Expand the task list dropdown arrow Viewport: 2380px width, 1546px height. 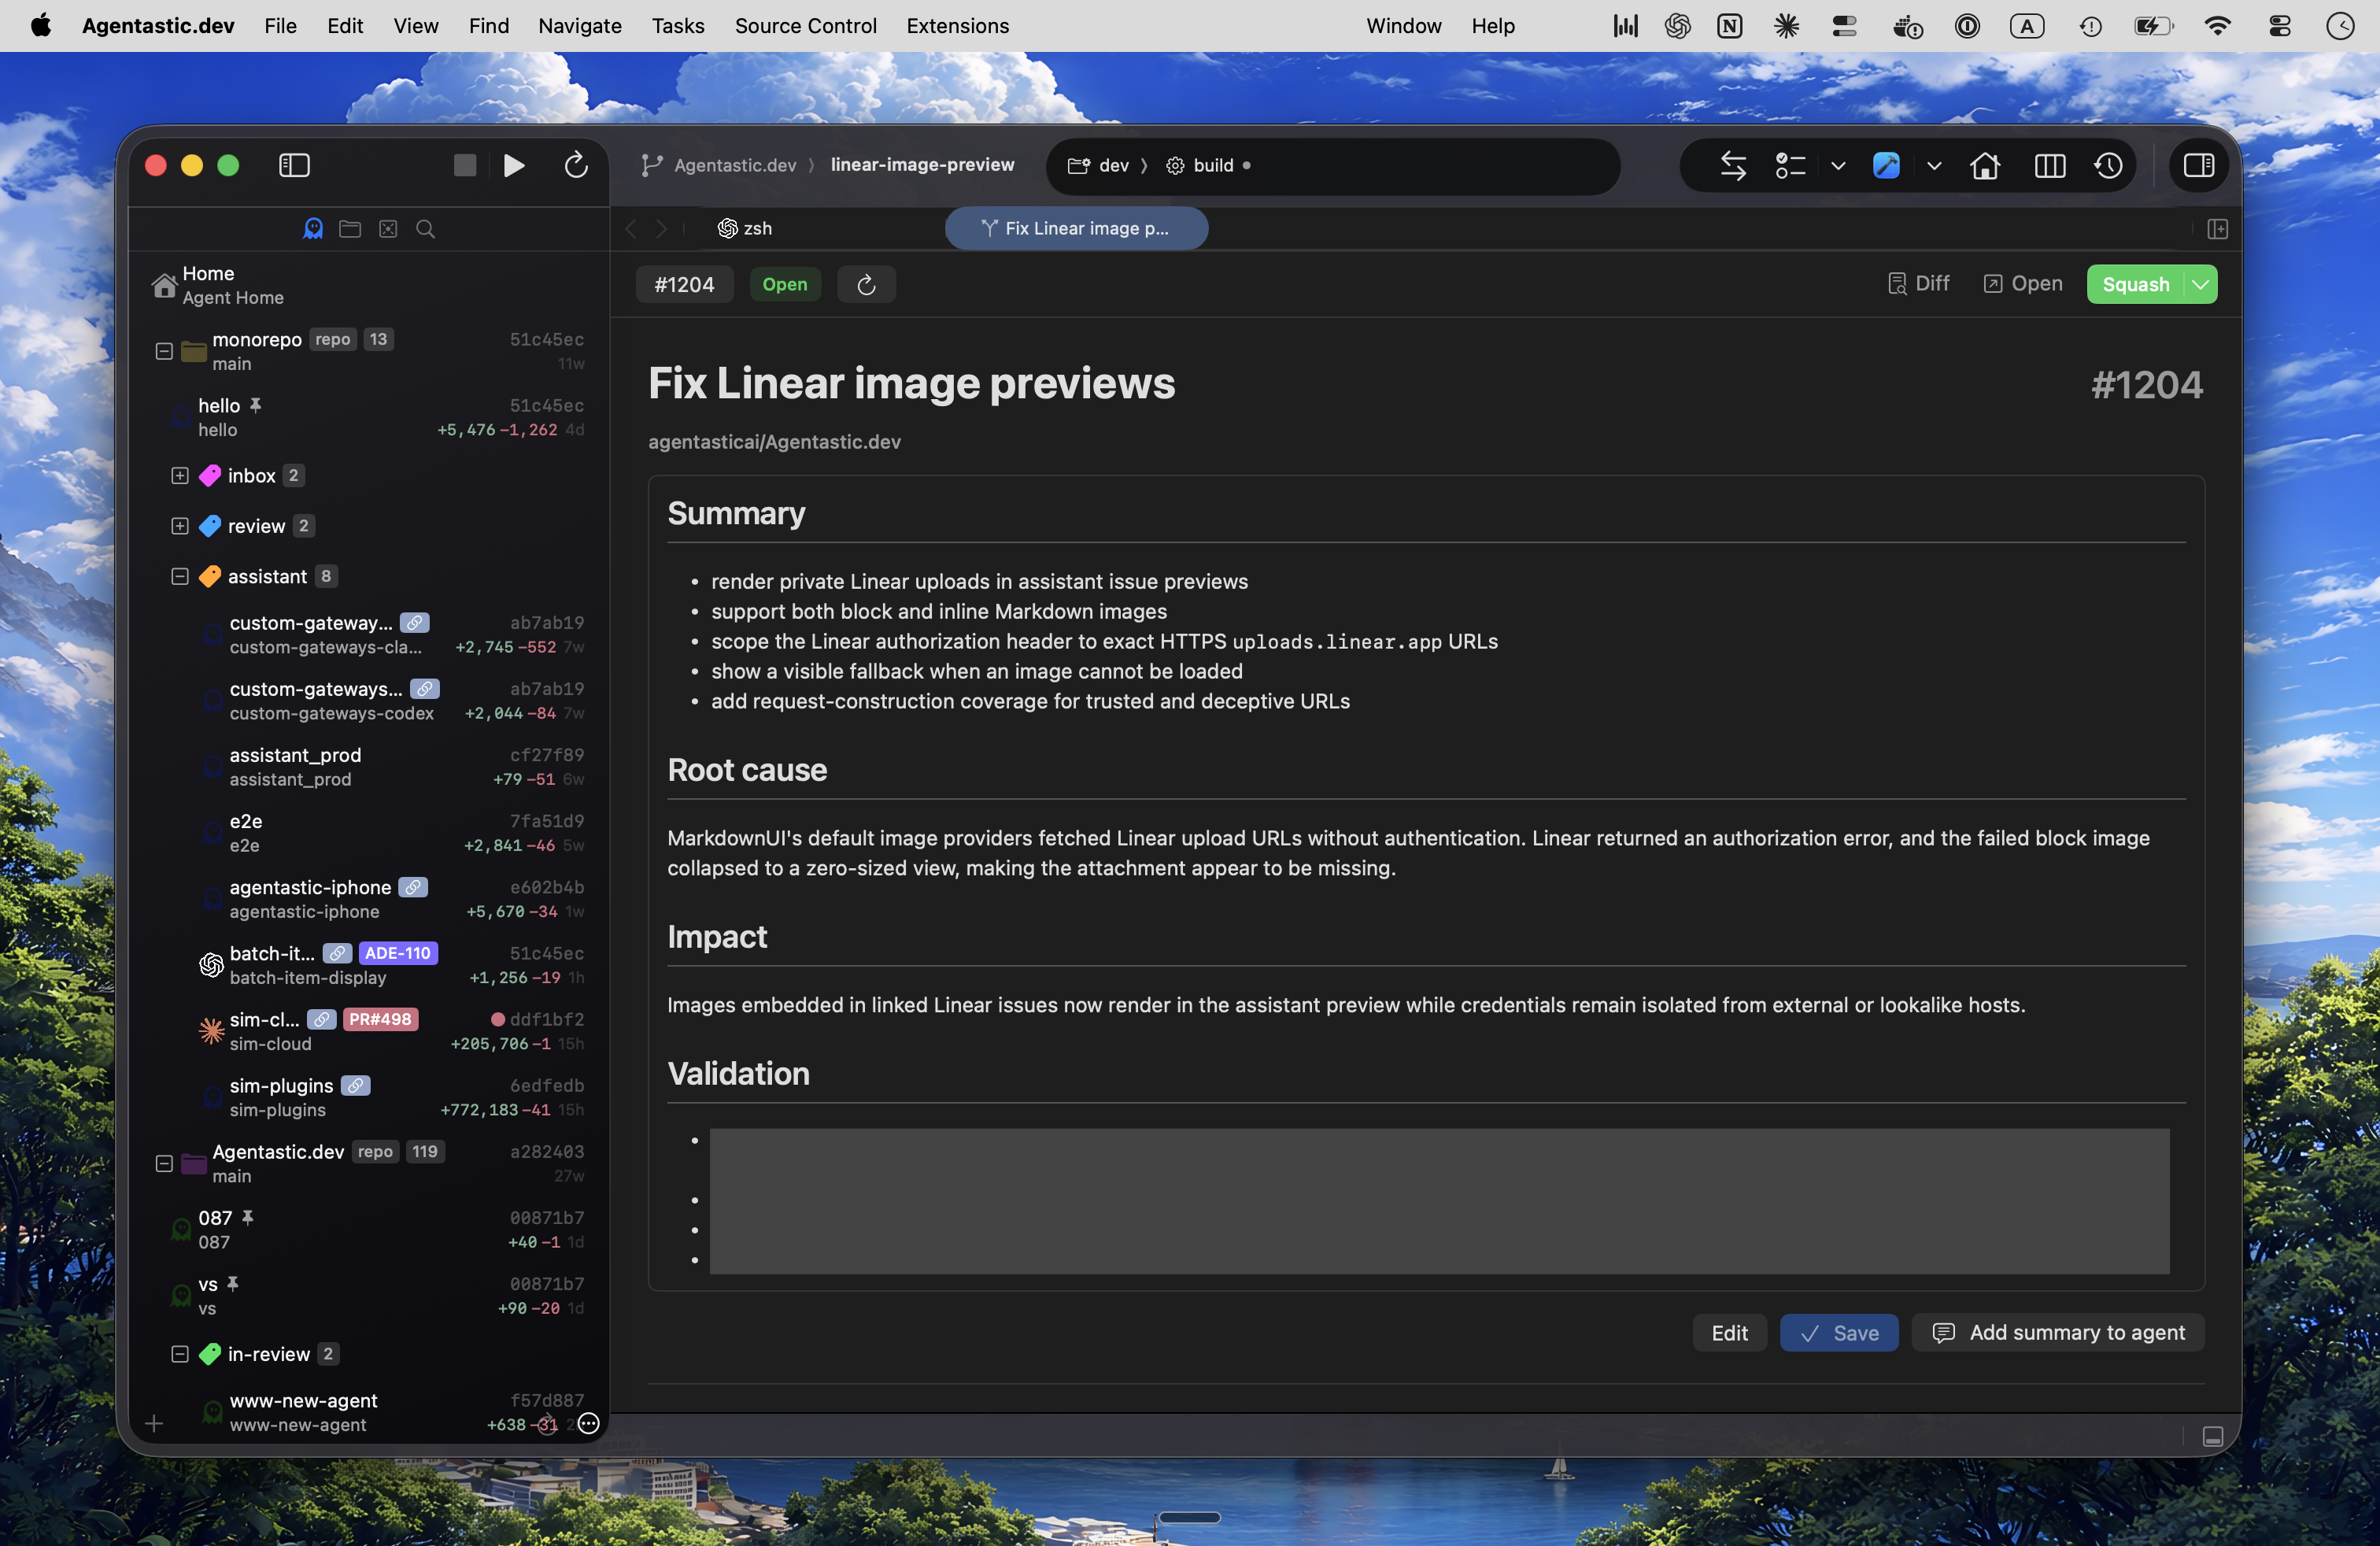click(1838, 166)
